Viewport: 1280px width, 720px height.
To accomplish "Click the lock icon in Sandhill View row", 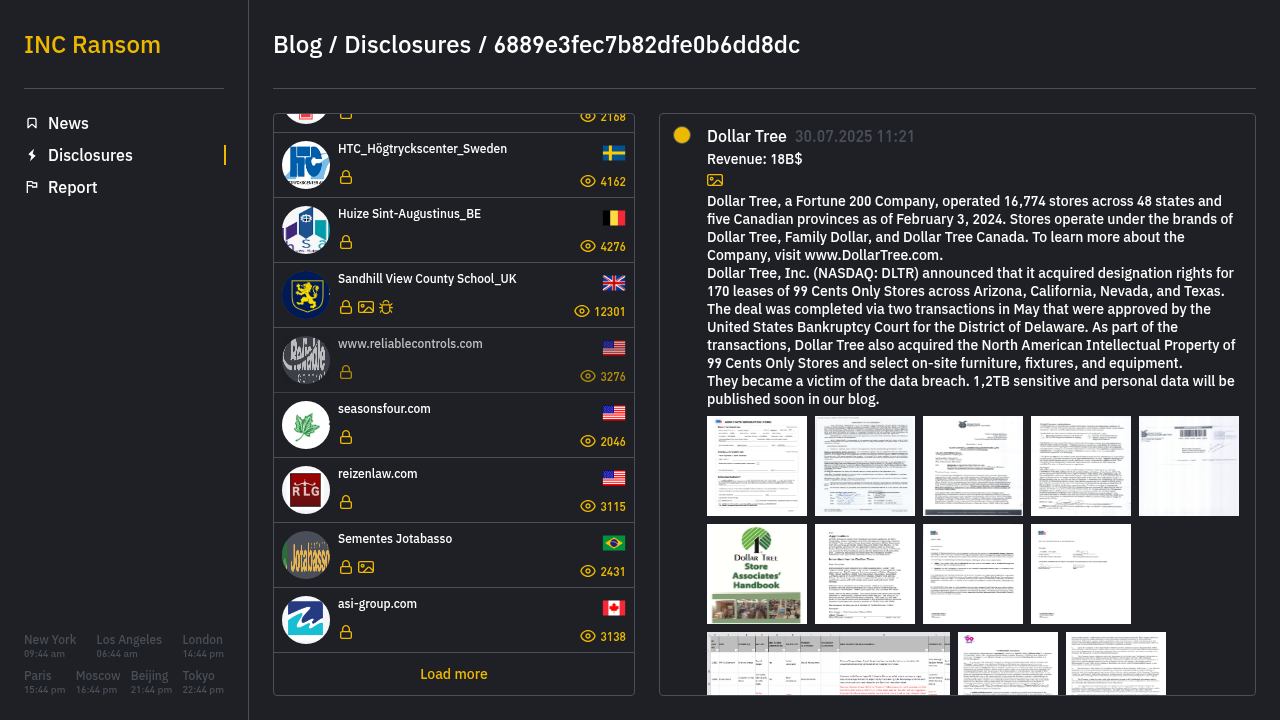I will (x=346, y=307).
